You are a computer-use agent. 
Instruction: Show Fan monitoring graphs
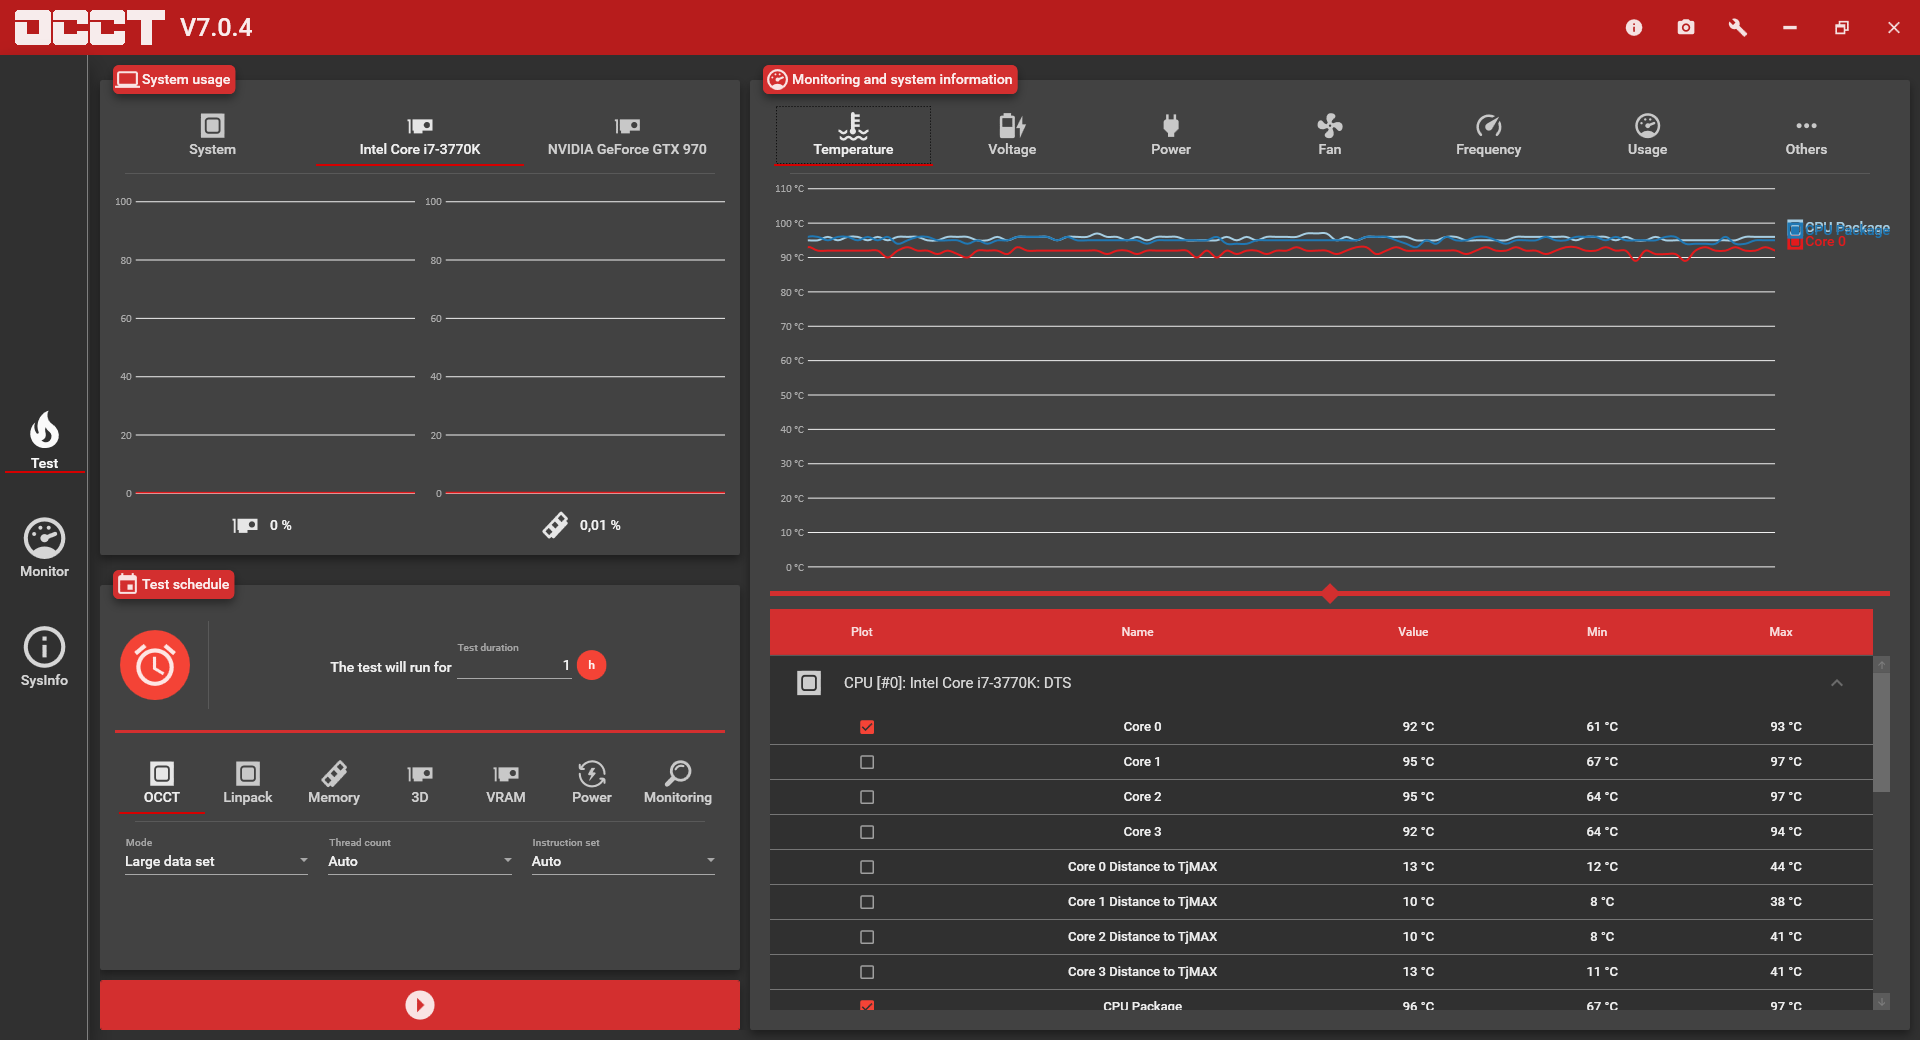1329,134
